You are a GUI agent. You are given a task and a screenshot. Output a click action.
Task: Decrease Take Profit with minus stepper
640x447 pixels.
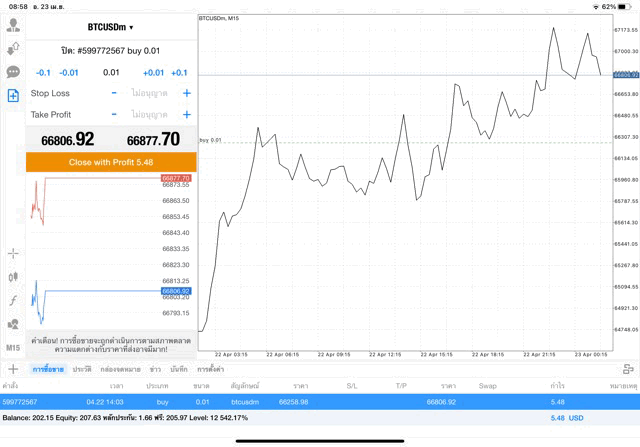pos(114,115)
